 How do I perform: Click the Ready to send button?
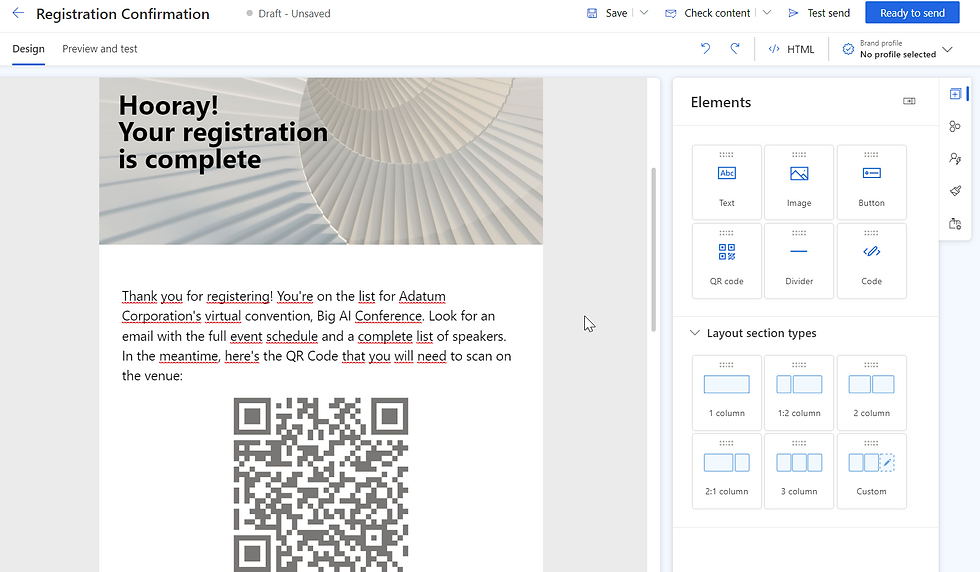click(912, 13)
